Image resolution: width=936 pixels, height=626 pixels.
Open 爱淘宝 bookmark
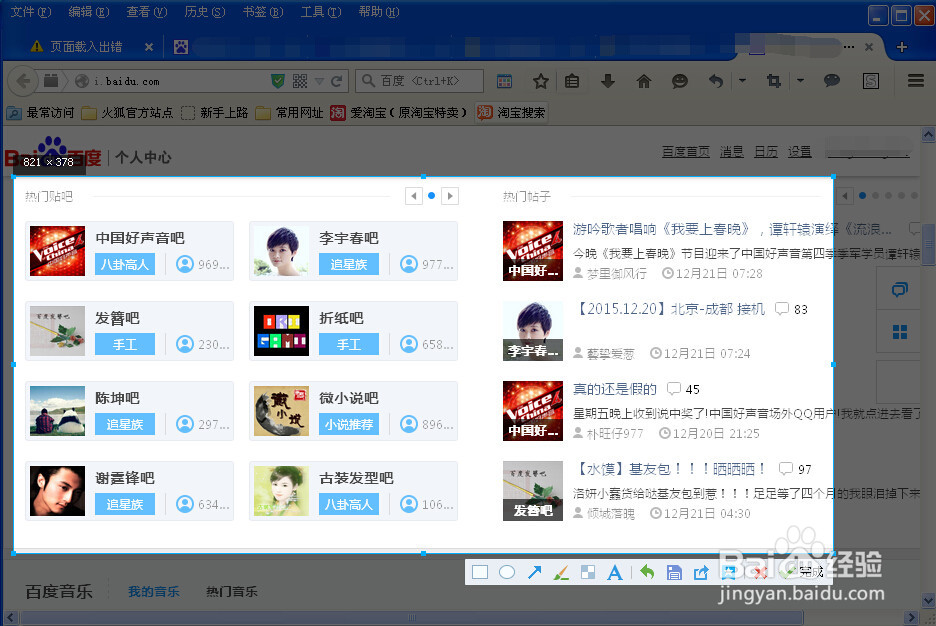point(398,112)
